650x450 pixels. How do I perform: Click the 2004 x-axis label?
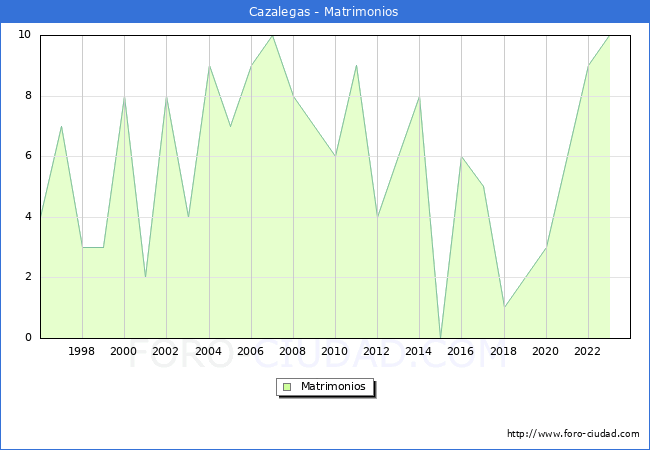coord(208,352)
